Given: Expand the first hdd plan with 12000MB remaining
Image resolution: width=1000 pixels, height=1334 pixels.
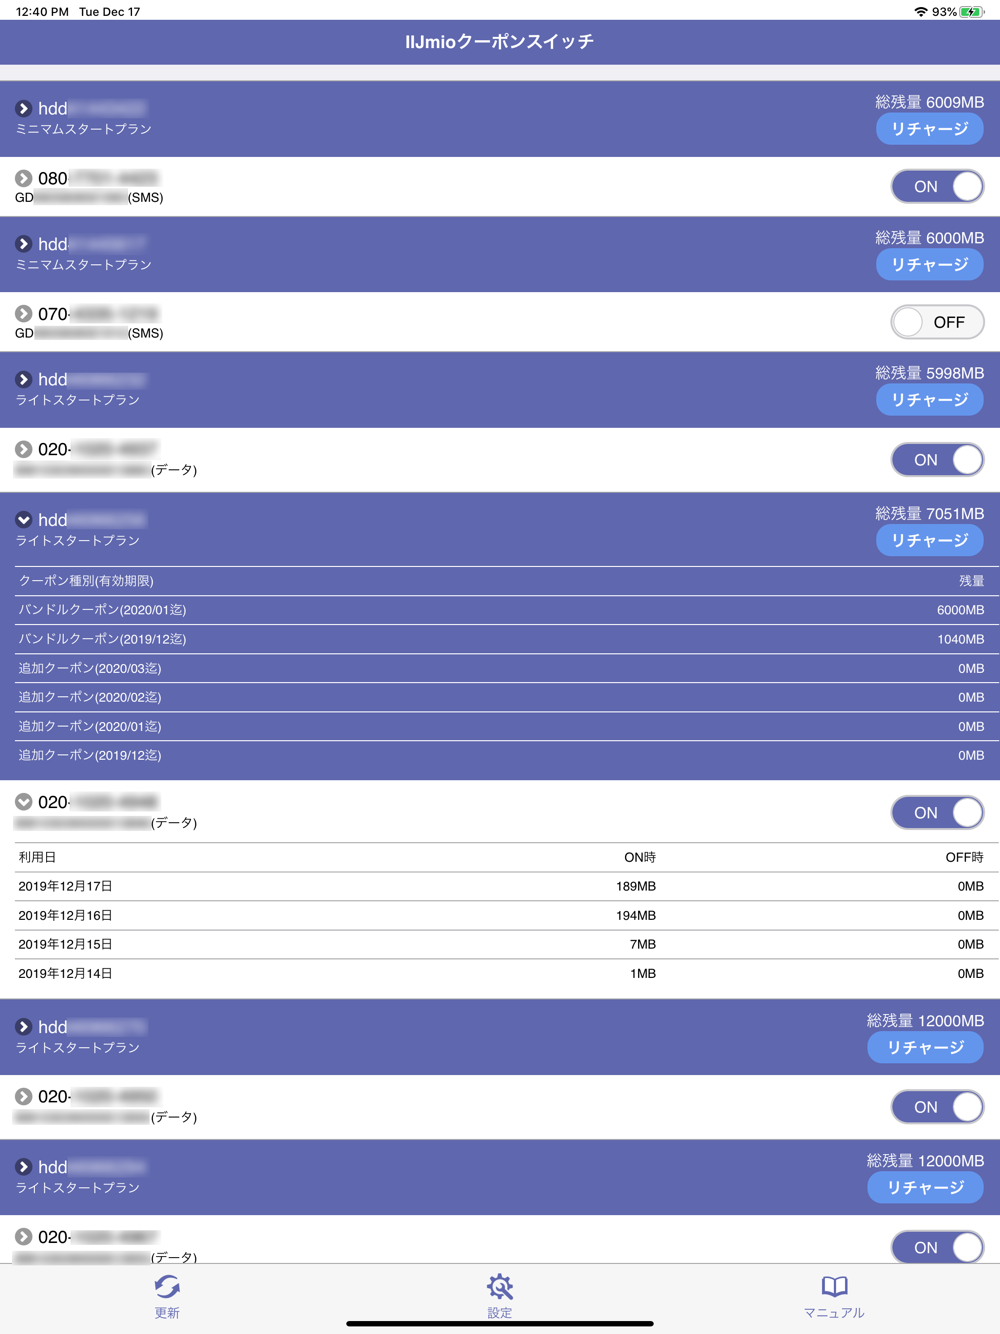Looking at the screenshot, I should [x=23, y=1027].
